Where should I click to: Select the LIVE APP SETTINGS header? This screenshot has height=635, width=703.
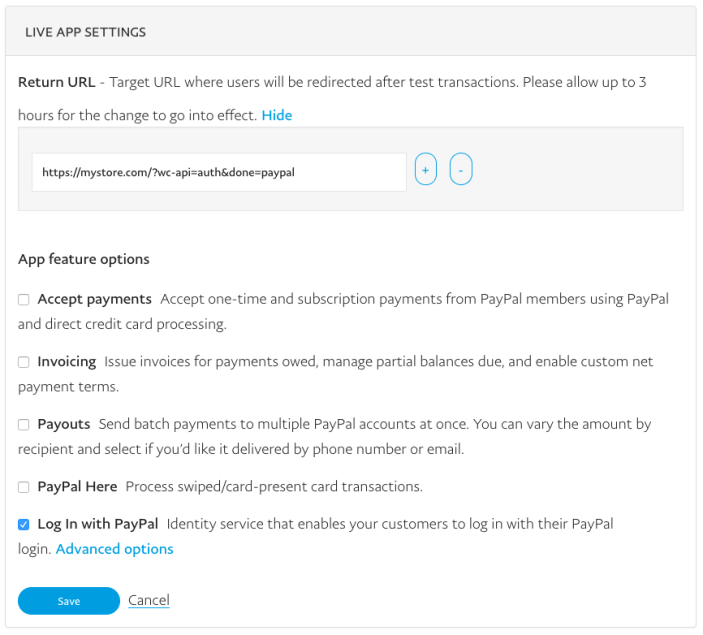(85, 32)
